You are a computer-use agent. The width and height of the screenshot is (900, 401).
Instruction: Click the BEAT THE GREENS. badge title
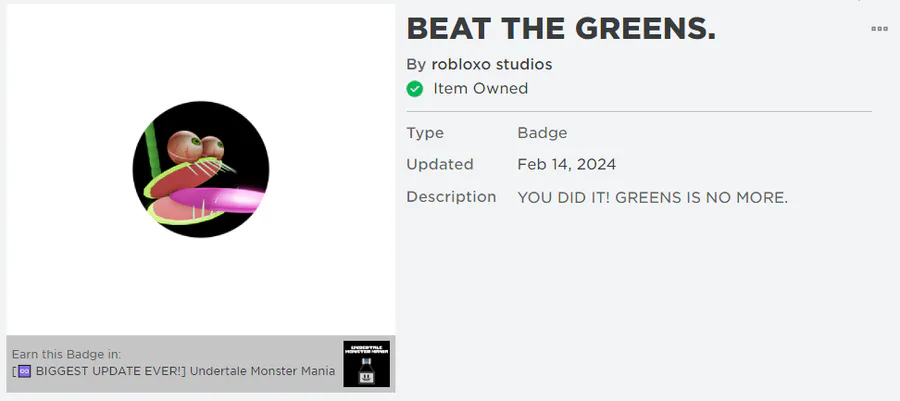(x=561, y=28)
